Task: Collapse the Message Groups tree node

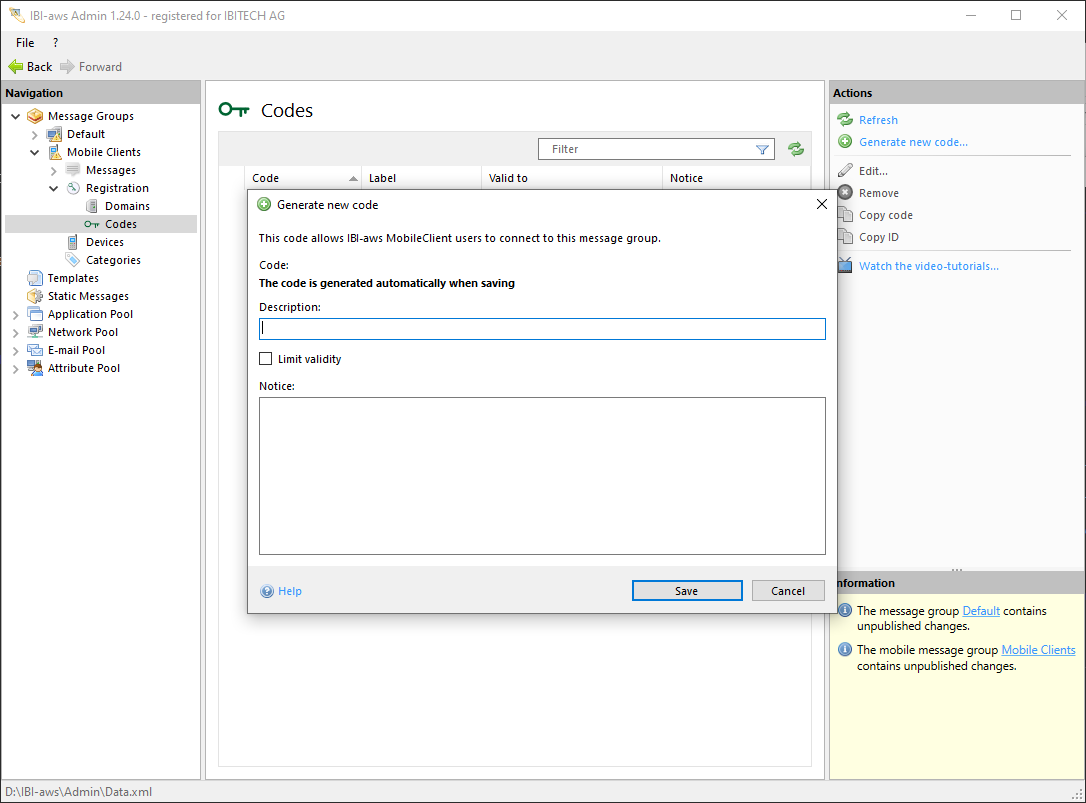Action: (x=16, y=116)
